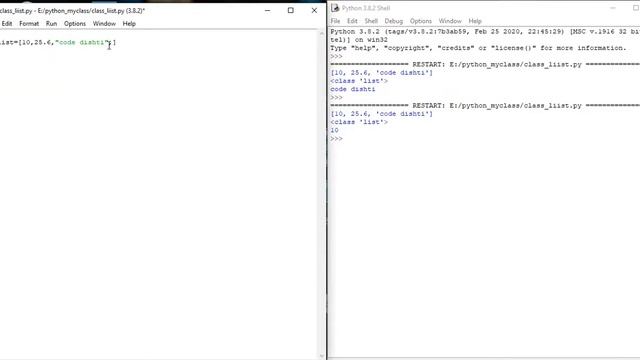
Task: Click the first [10, 25.6, 'code dishti'] output
Action: (381, 73)
